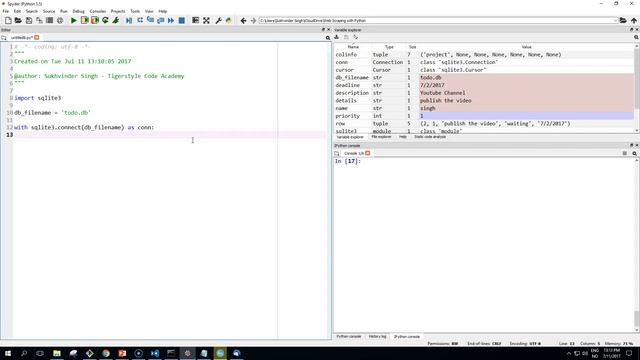640x360 pixels.
Task: Switch to the Python console tab
Action: point(349,337)
